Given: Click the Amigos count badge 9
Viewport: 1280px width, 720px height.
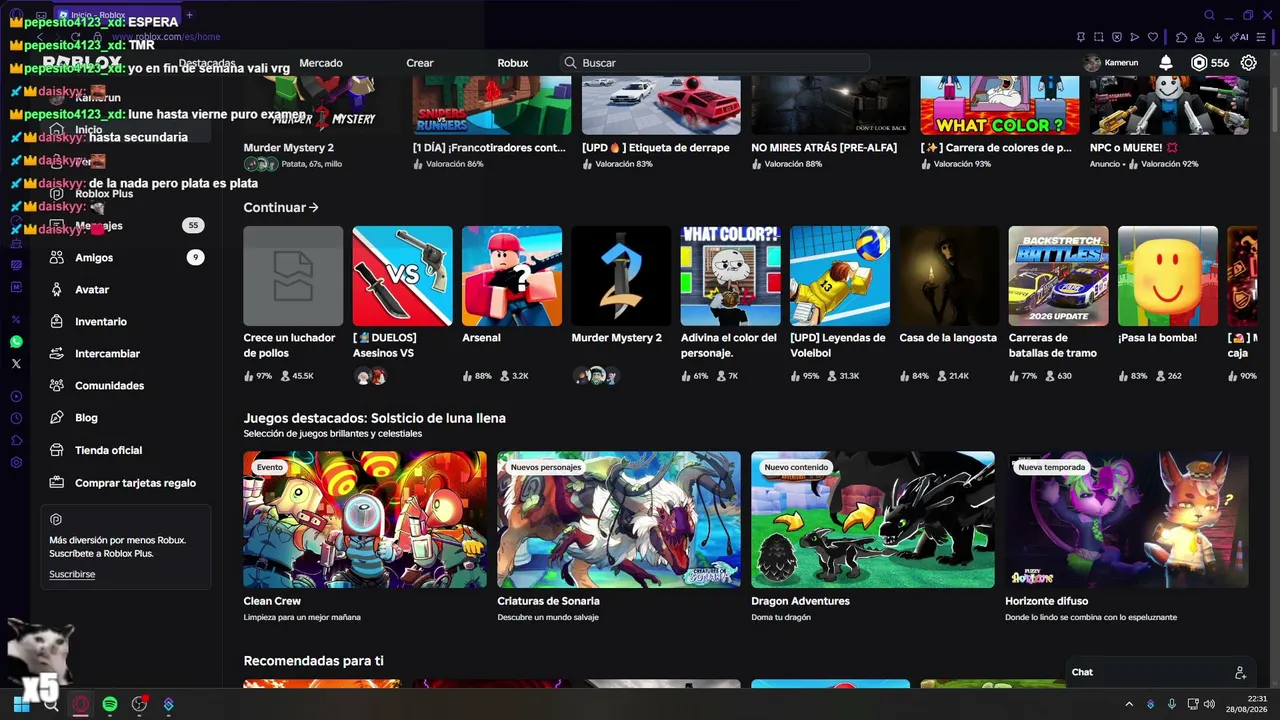Looking at the screenshot, I should (195, 257).
